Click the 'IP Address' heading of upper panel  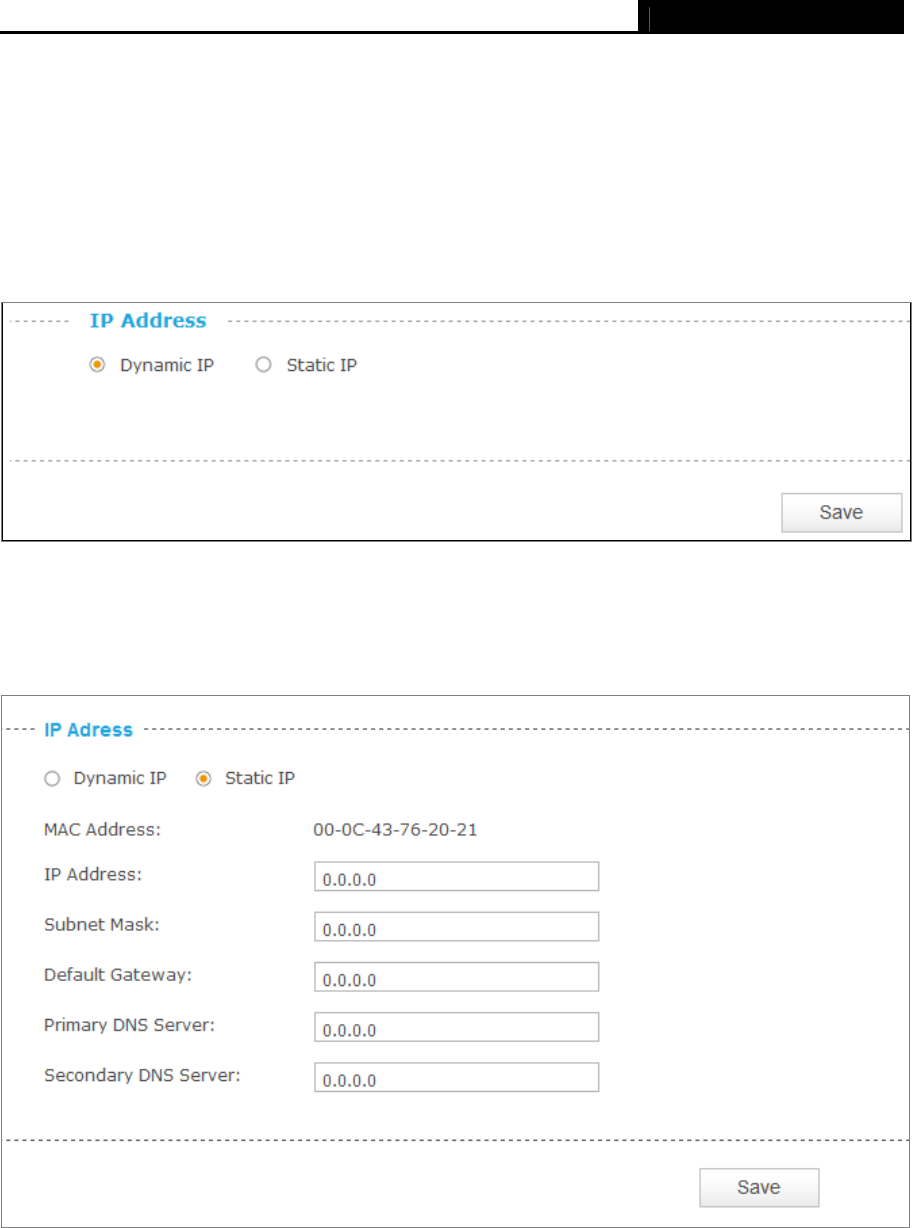click(x=148, y=321)
